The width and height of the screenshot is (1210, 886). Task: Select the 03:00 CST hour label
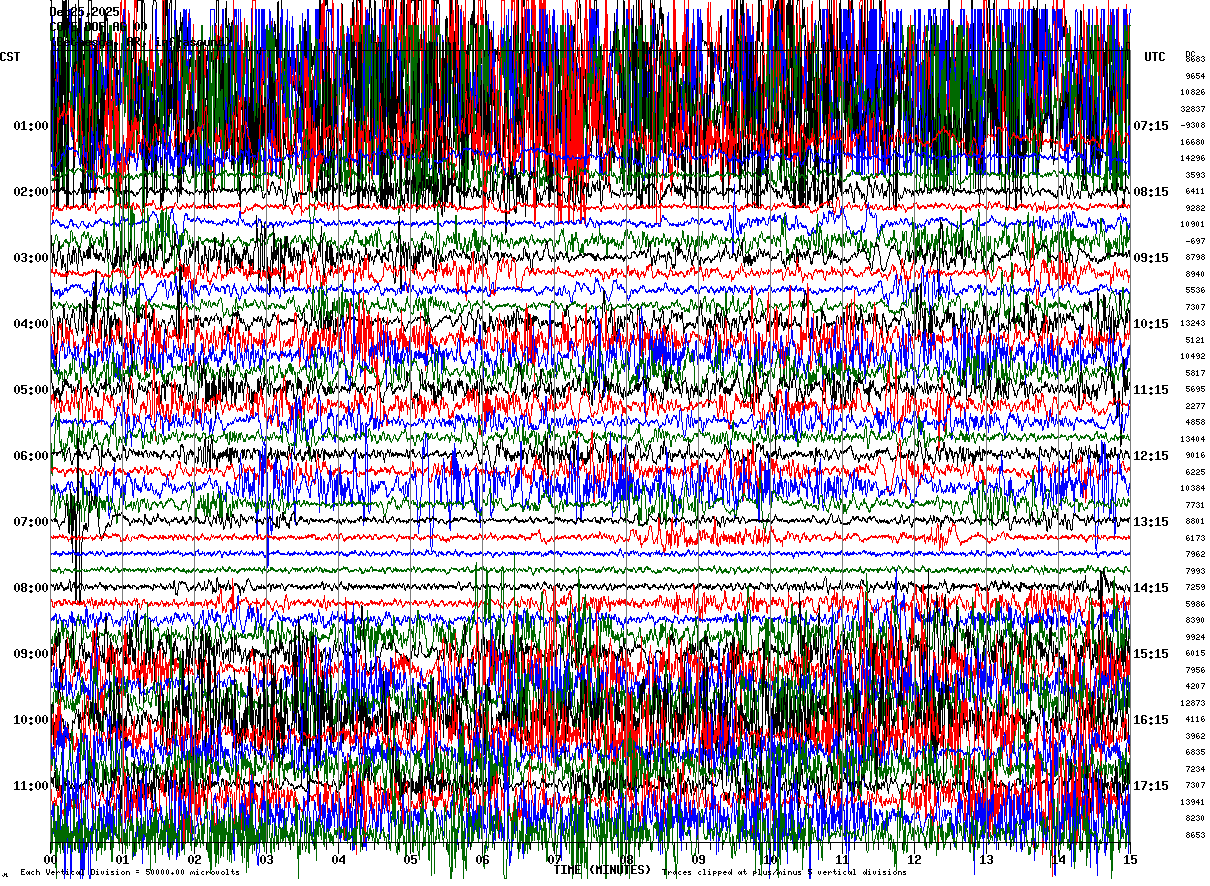31,258
